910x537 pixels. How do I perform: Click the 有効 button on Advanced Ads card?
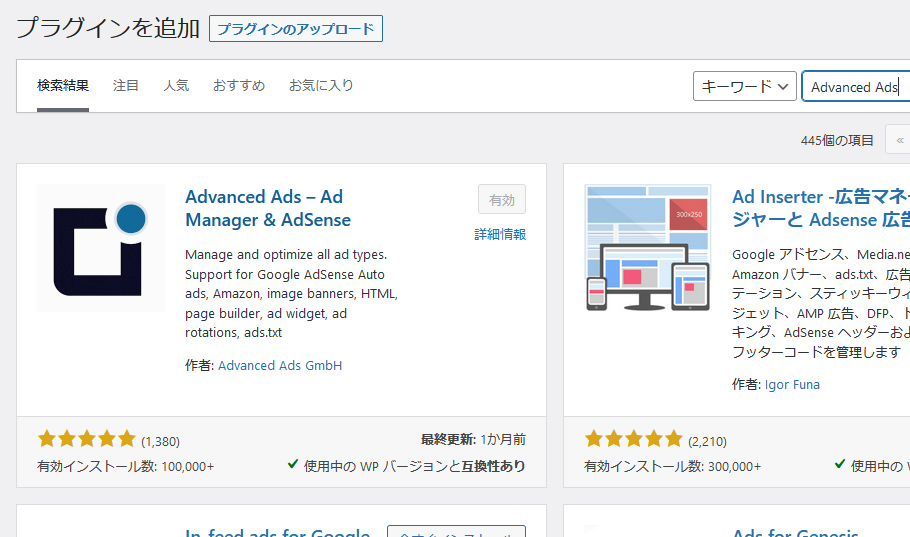point(502,200)
